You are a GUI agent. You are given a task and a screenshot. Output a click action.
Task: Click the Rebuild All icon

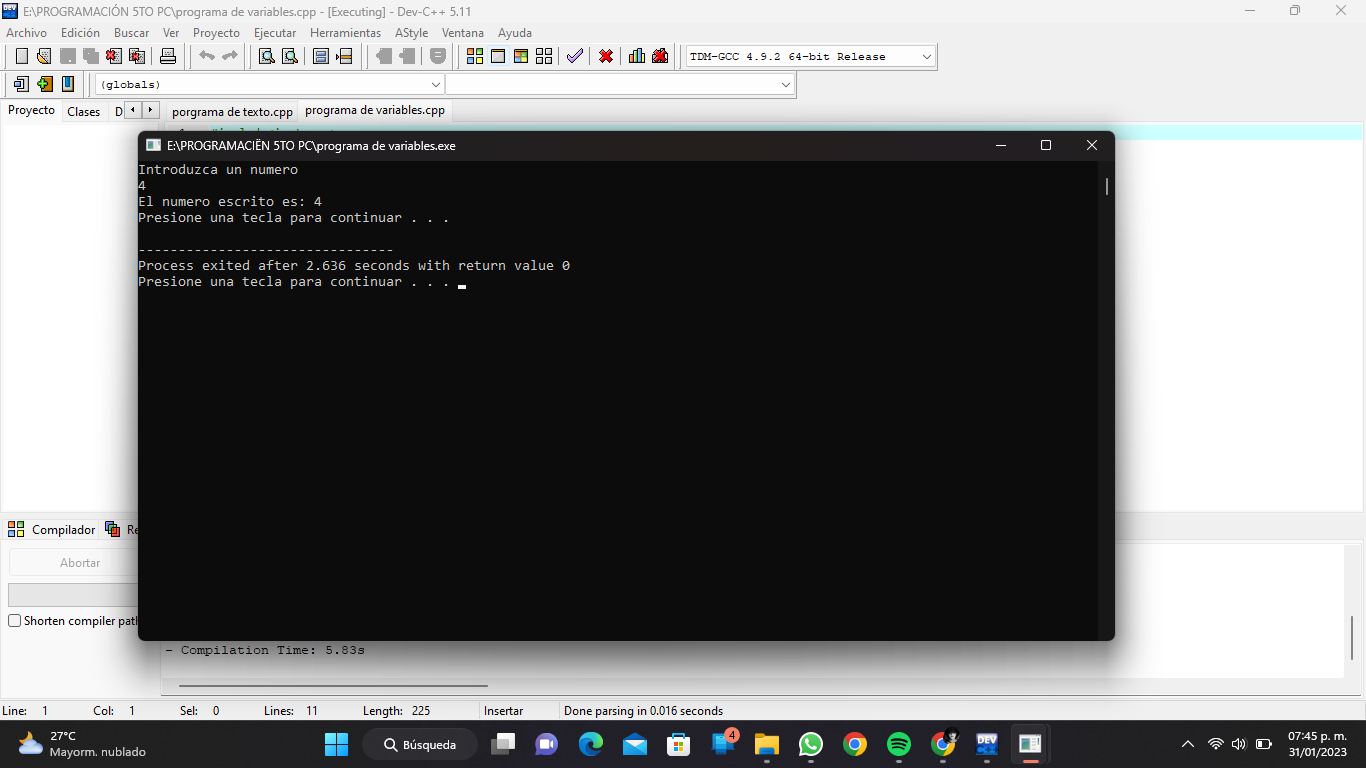coord(544,56)
